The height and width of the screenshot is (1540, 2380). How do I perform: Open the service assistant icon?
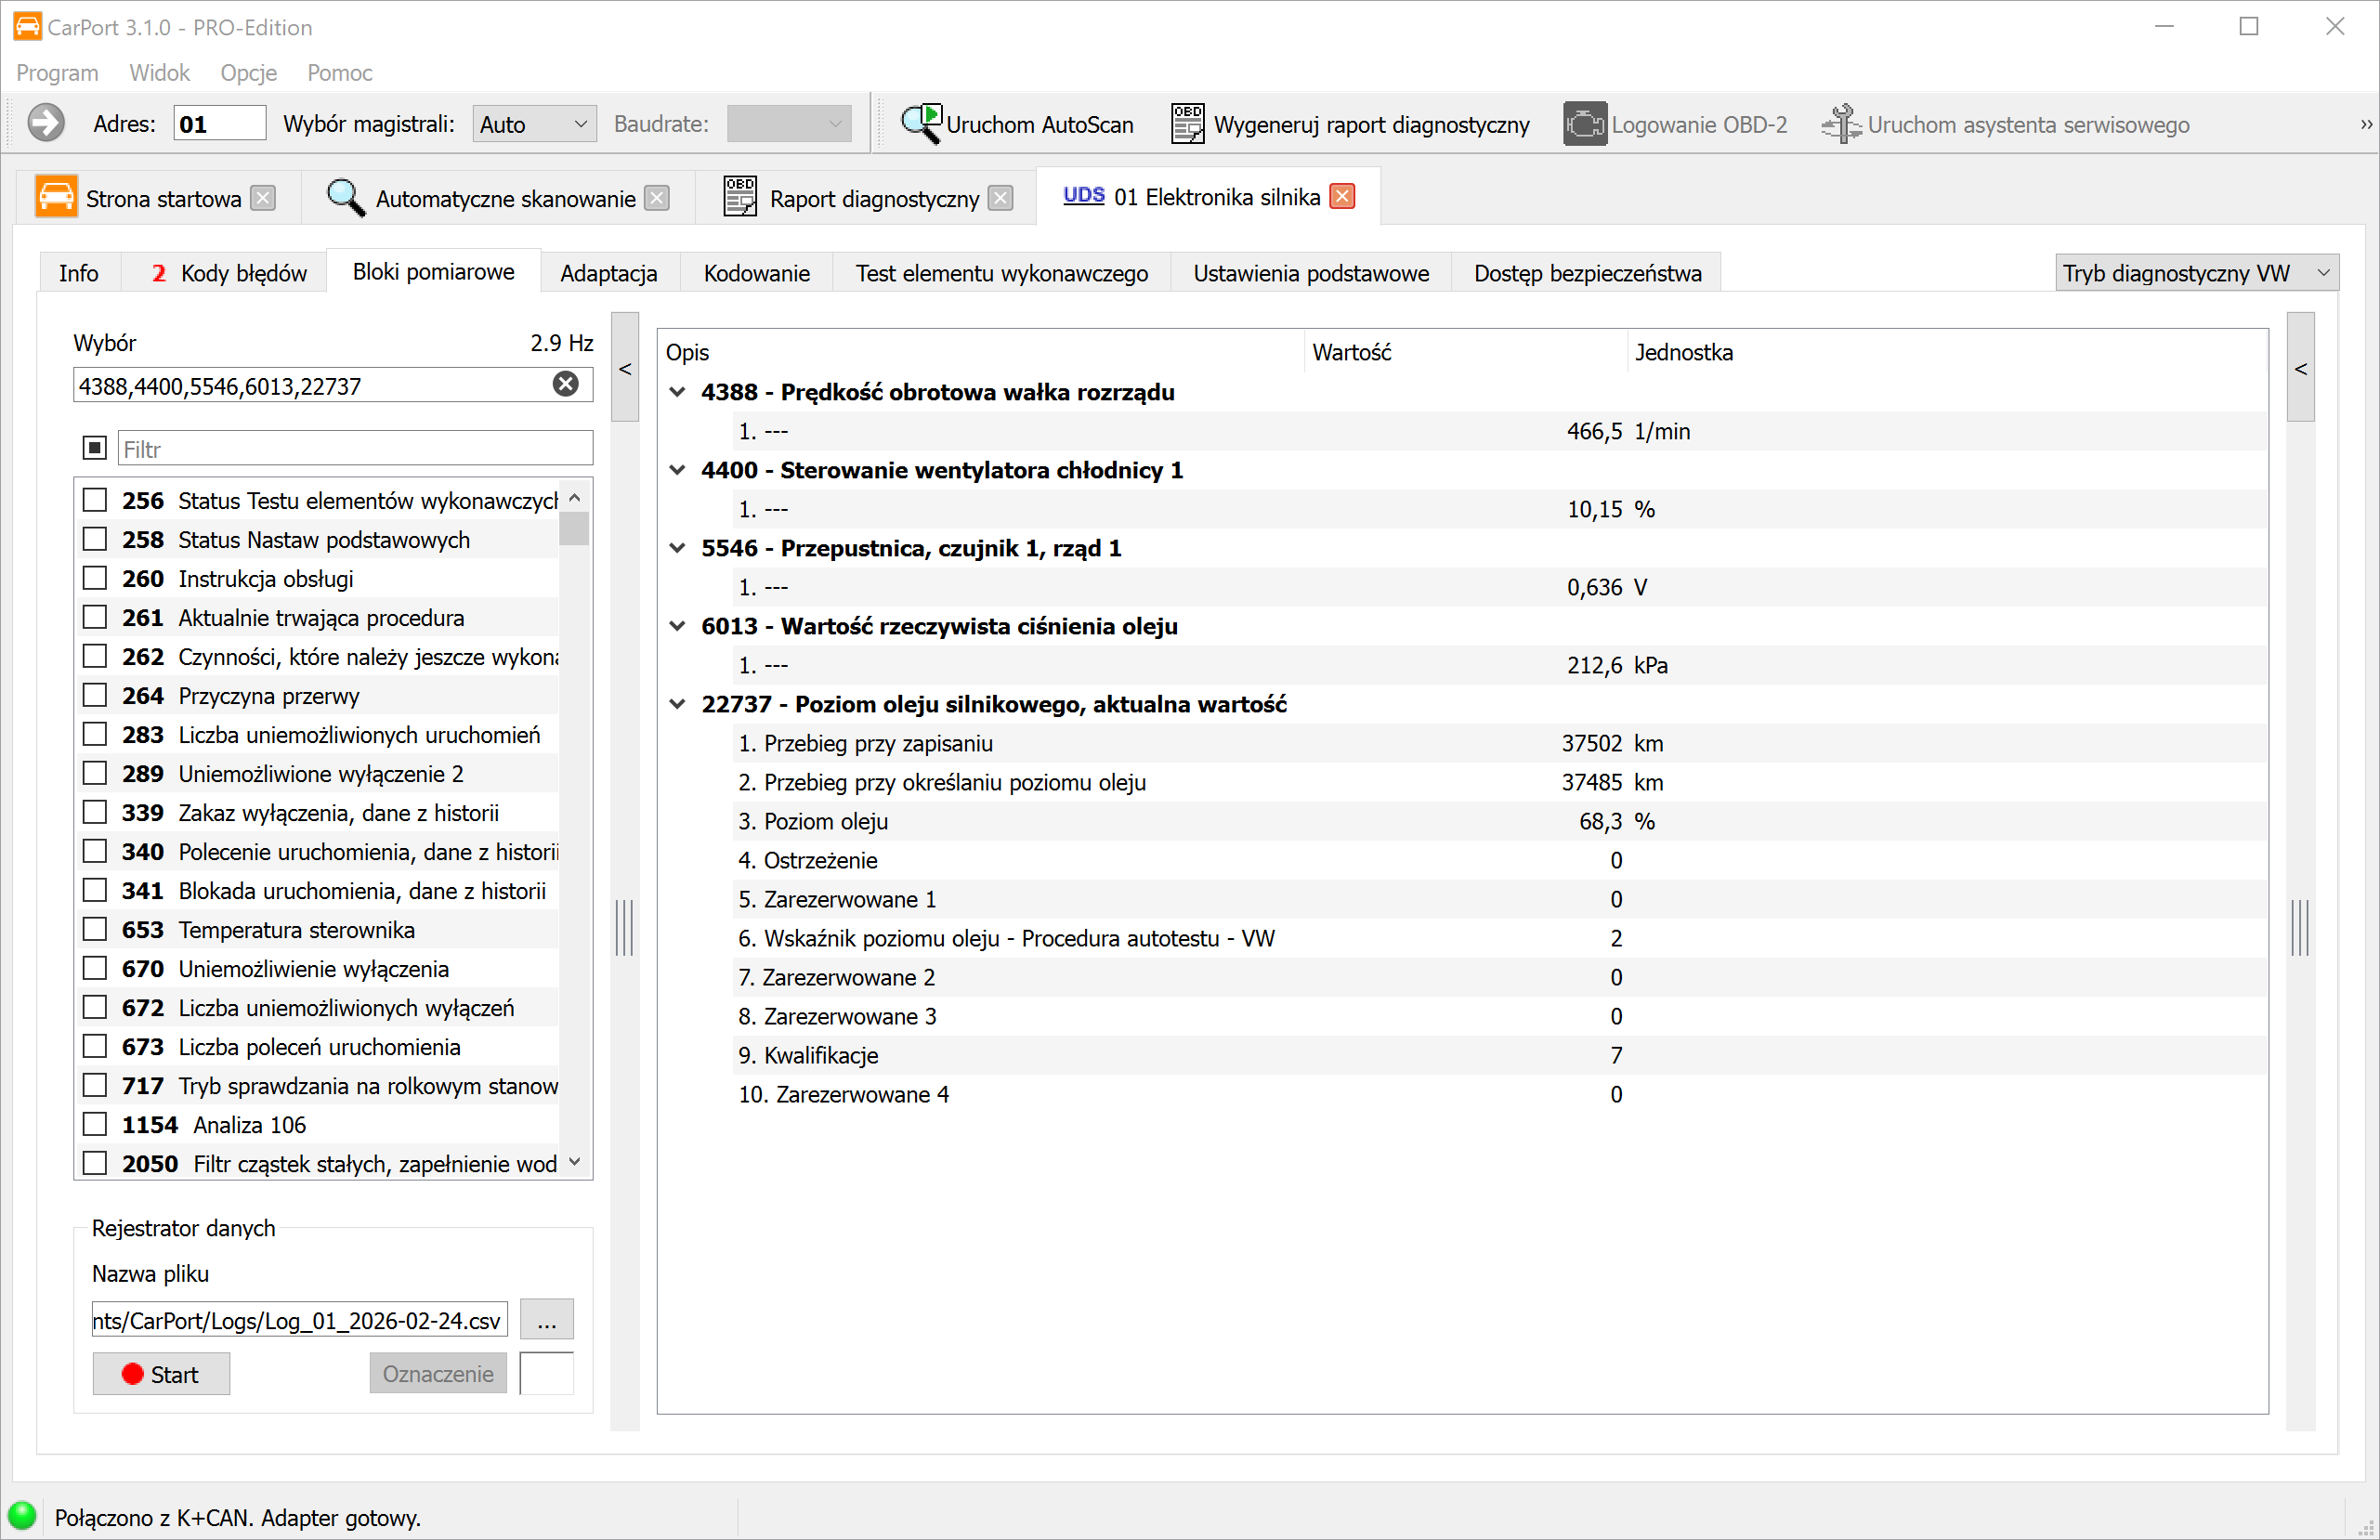pos(1840,124)
